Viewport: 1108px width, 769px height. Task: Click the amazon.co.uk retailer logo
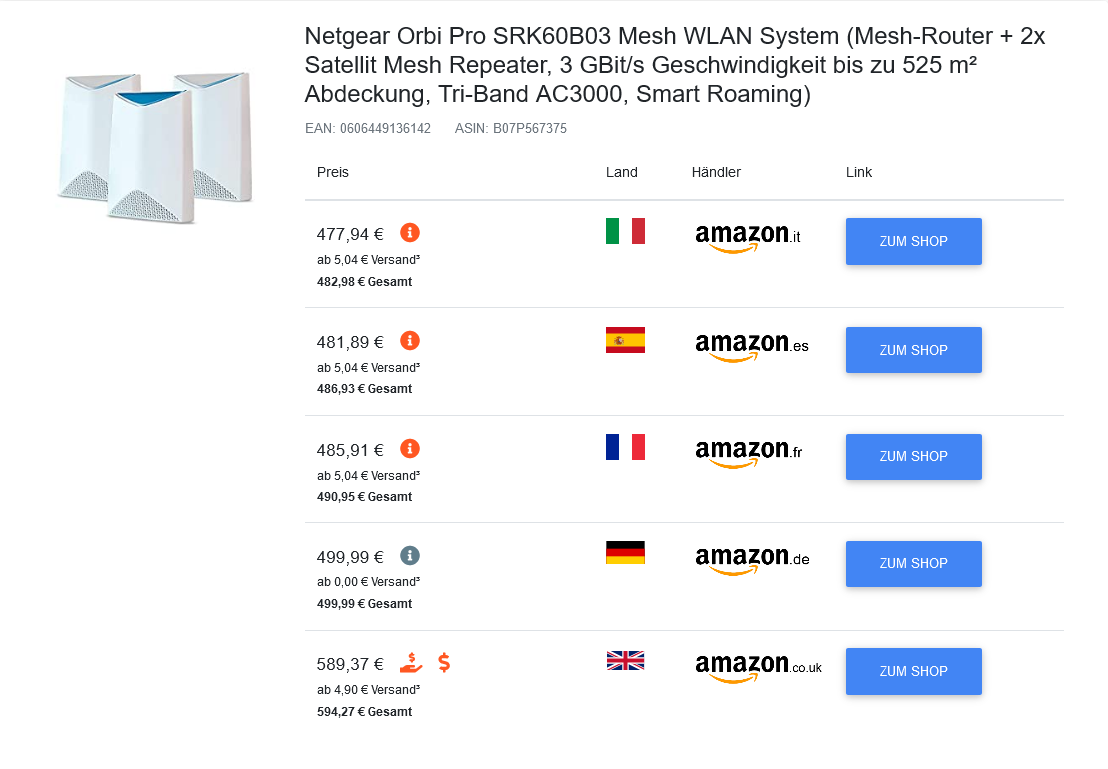click(757, 667)
